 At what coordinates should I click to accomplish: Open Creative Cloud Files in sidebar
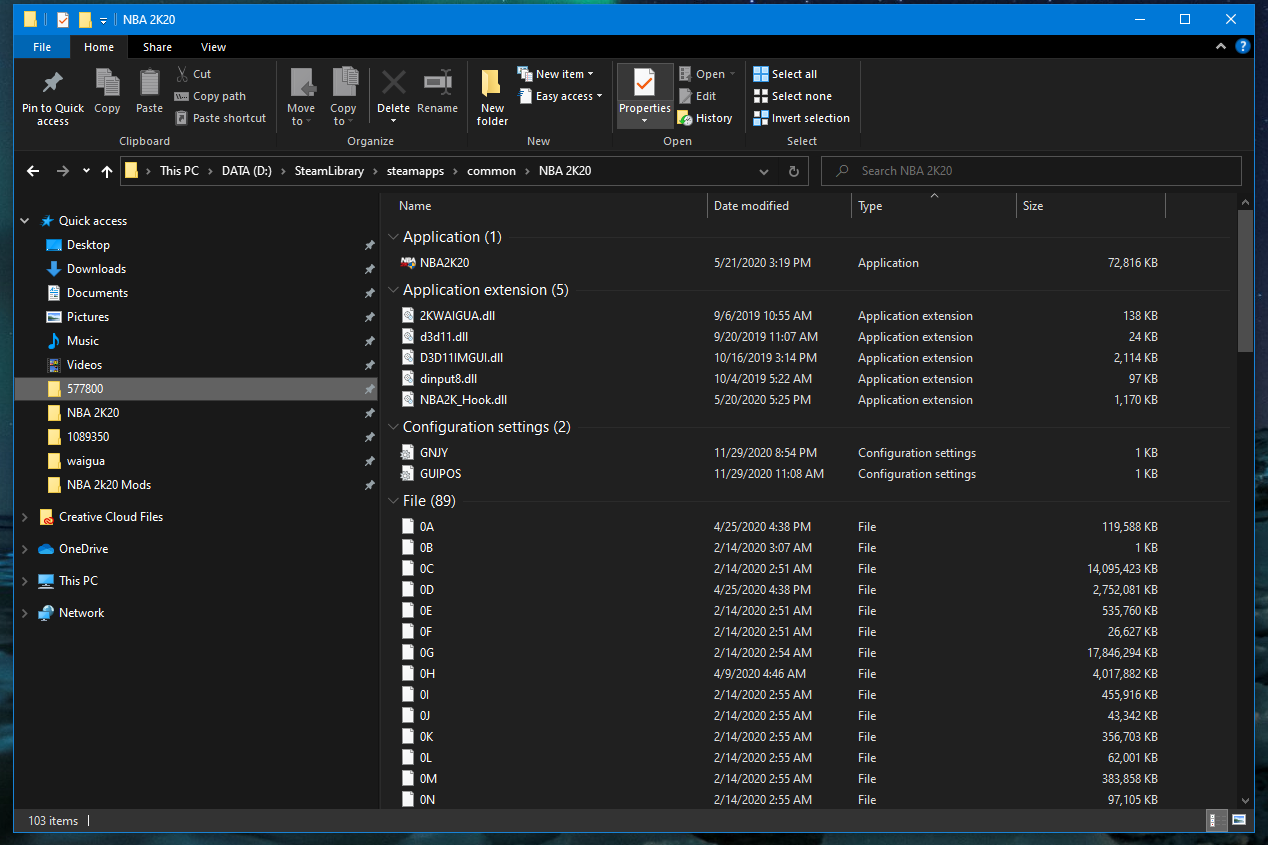[111, 517]
